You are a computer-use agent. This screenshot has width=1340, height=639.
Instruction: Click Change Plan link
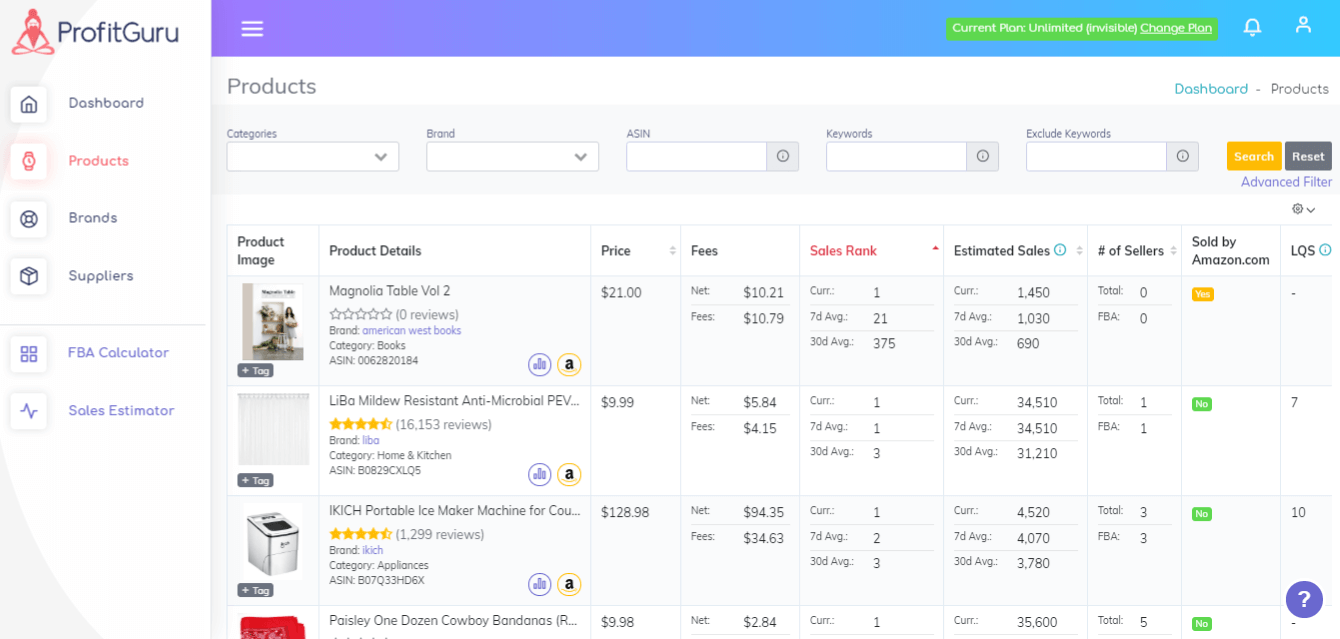click(1176, 28)
